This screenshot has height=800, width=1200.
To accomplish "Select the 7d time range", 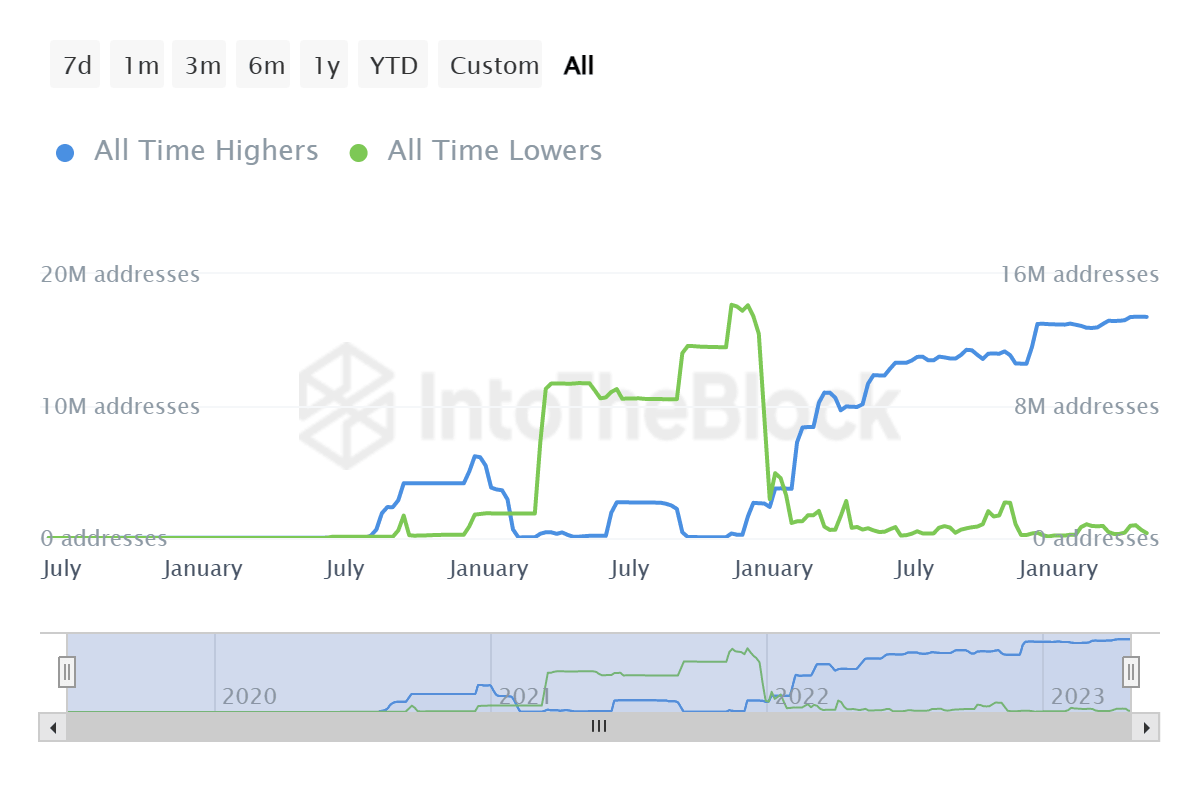I will [x=76, y=66].
